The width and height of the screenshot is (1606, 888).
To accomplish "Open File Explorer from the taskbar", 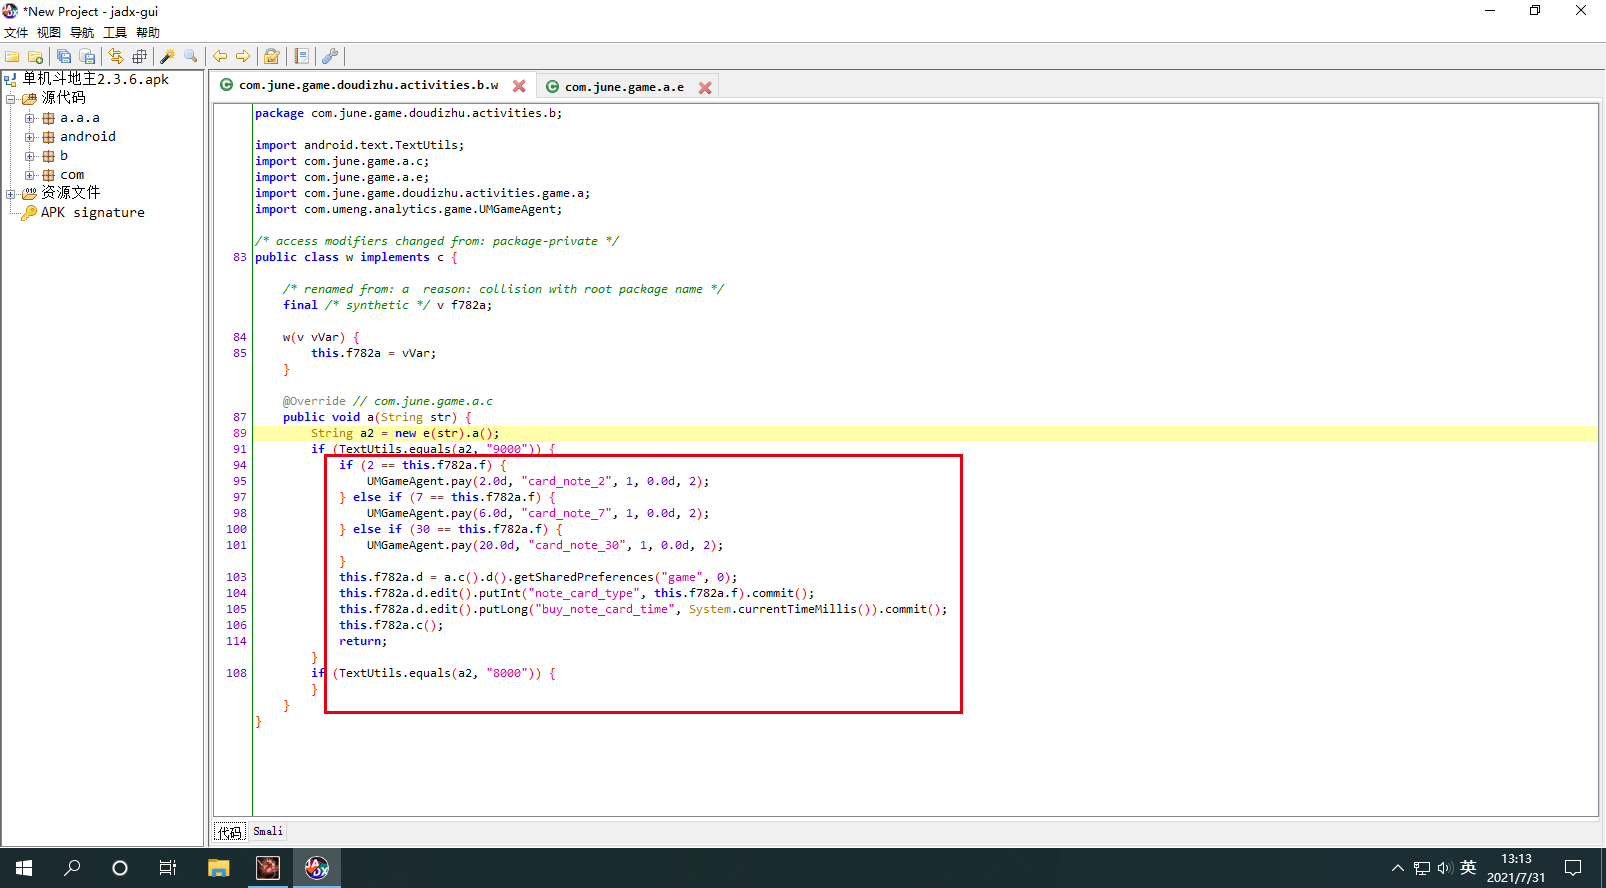I will tap(218, 868).
